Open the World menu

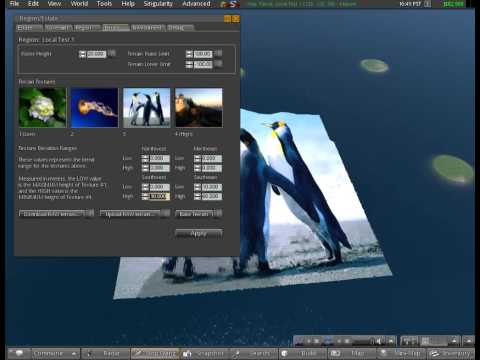[79, 4]
